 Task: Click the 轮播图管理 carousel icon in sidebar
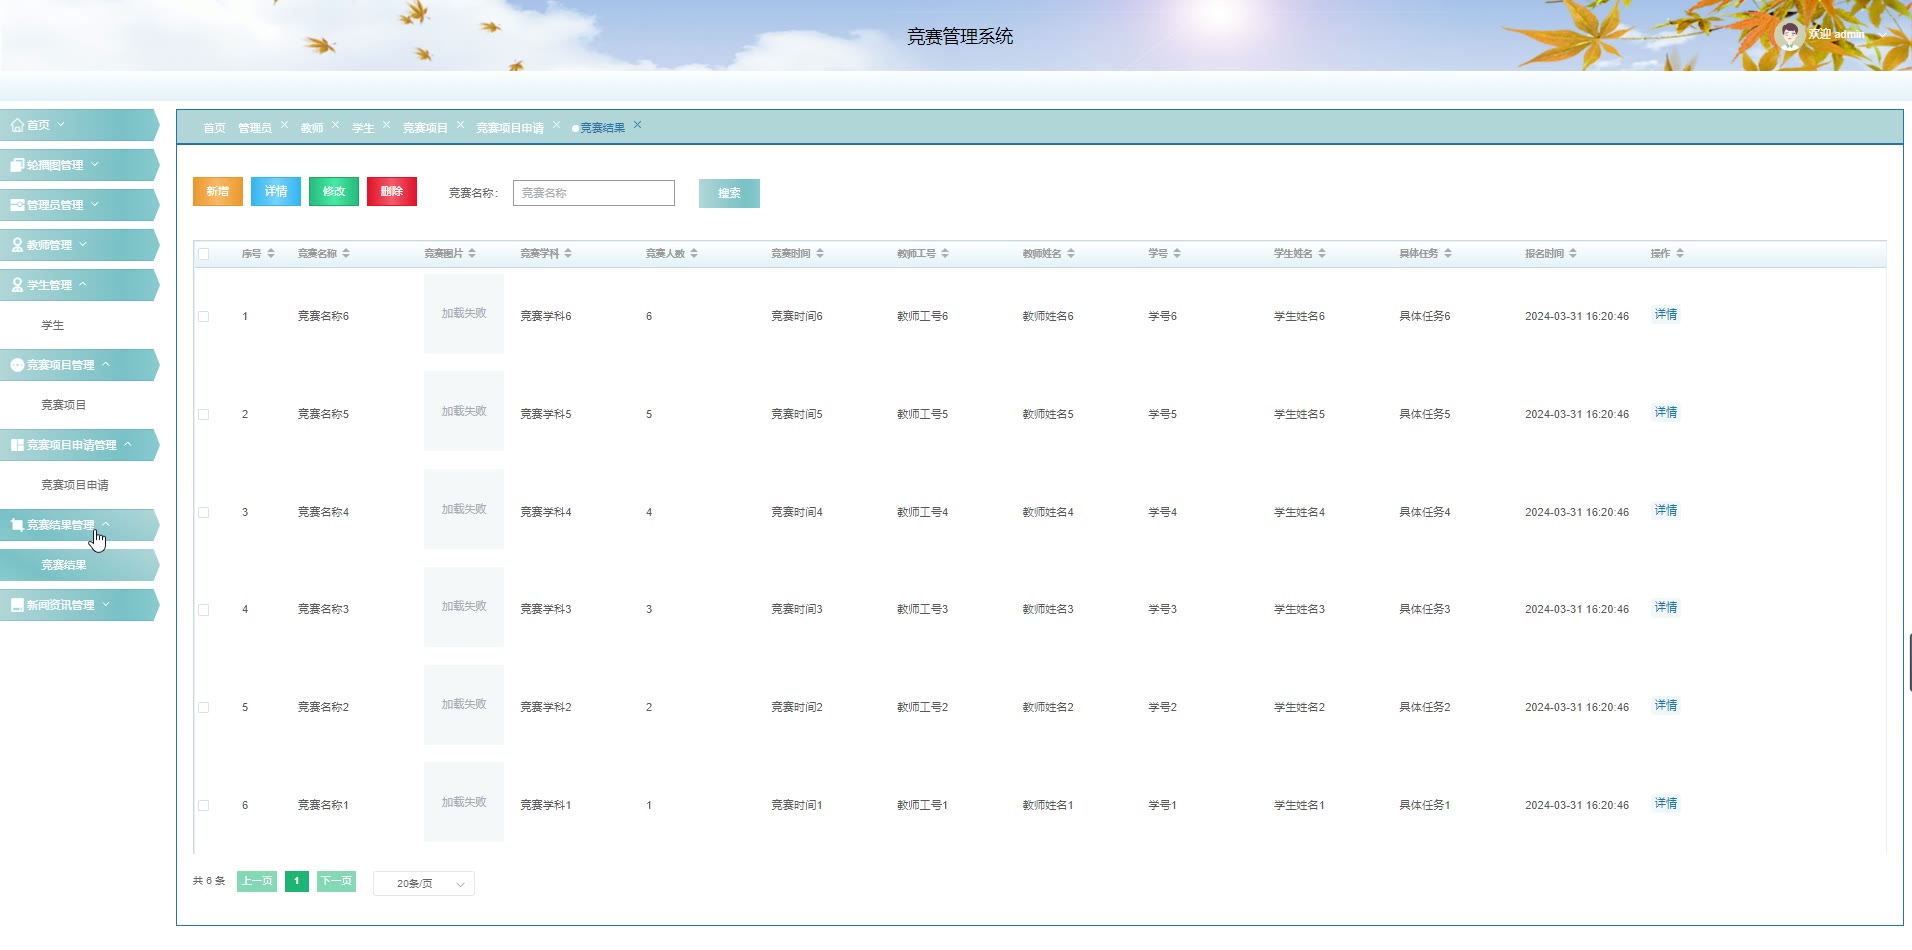point(17,165)
